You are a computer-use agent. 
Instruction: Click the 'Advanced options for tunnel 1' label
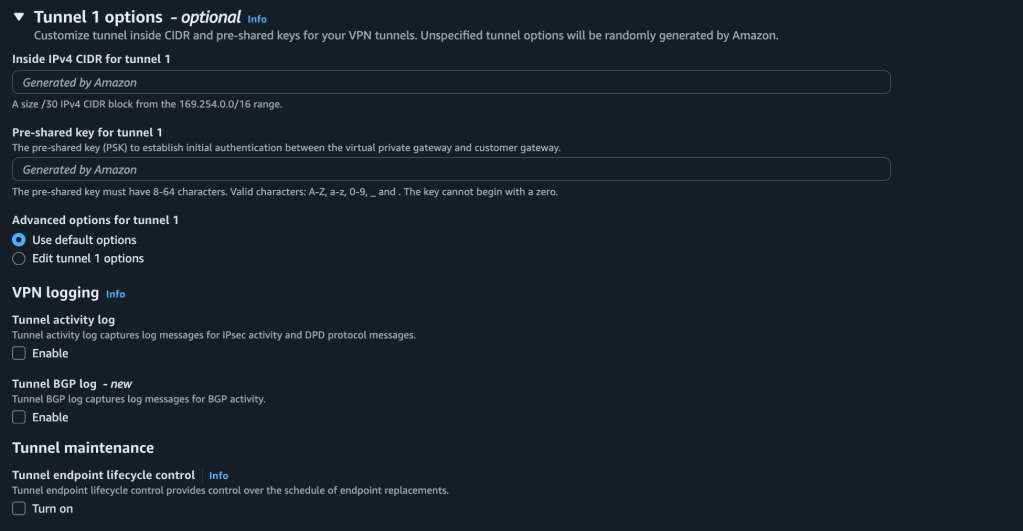(95, 220)
